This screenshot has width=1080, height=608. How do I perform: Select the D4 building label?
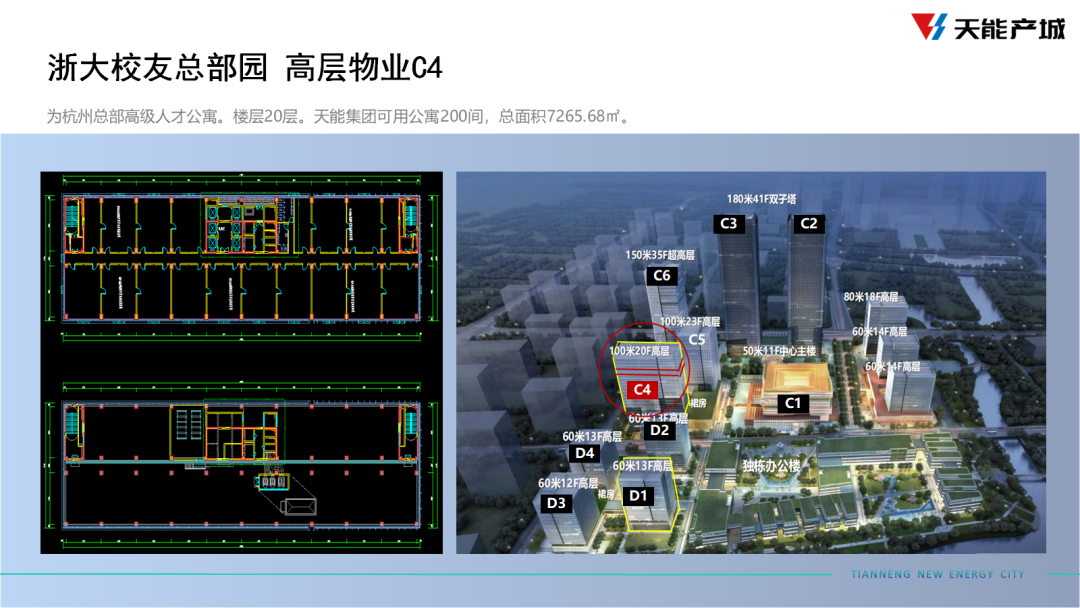(584, 453)
